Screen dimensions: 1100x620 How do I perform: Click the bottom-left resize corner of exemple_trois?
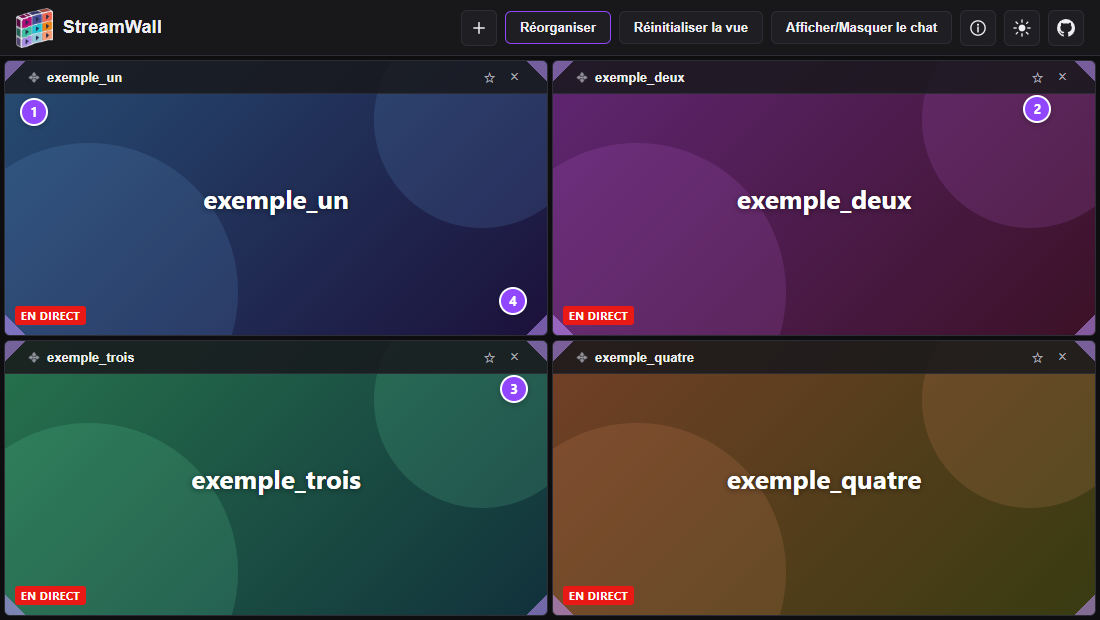coord(12,608)
